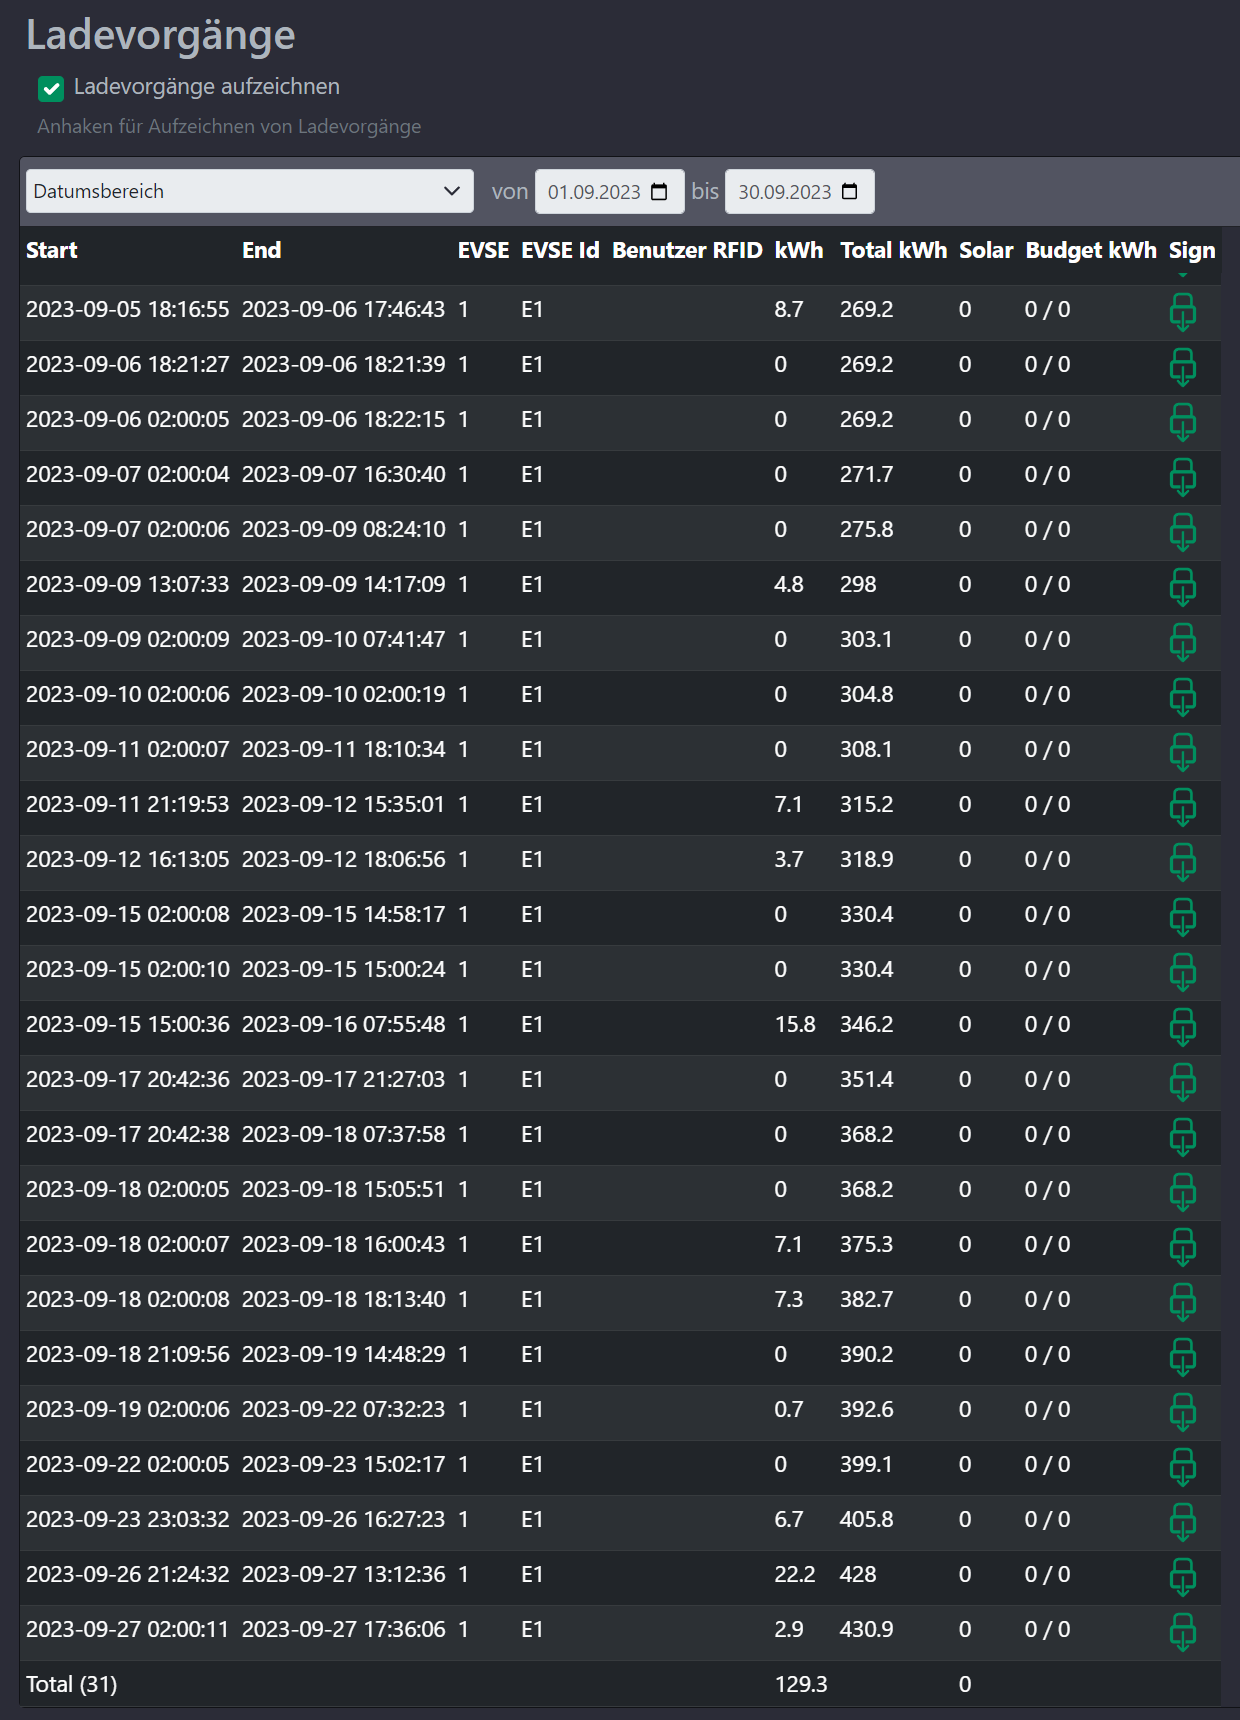
Task: Click the sign icon for the 298 Total kWh row
Action: pos(1182,587)
